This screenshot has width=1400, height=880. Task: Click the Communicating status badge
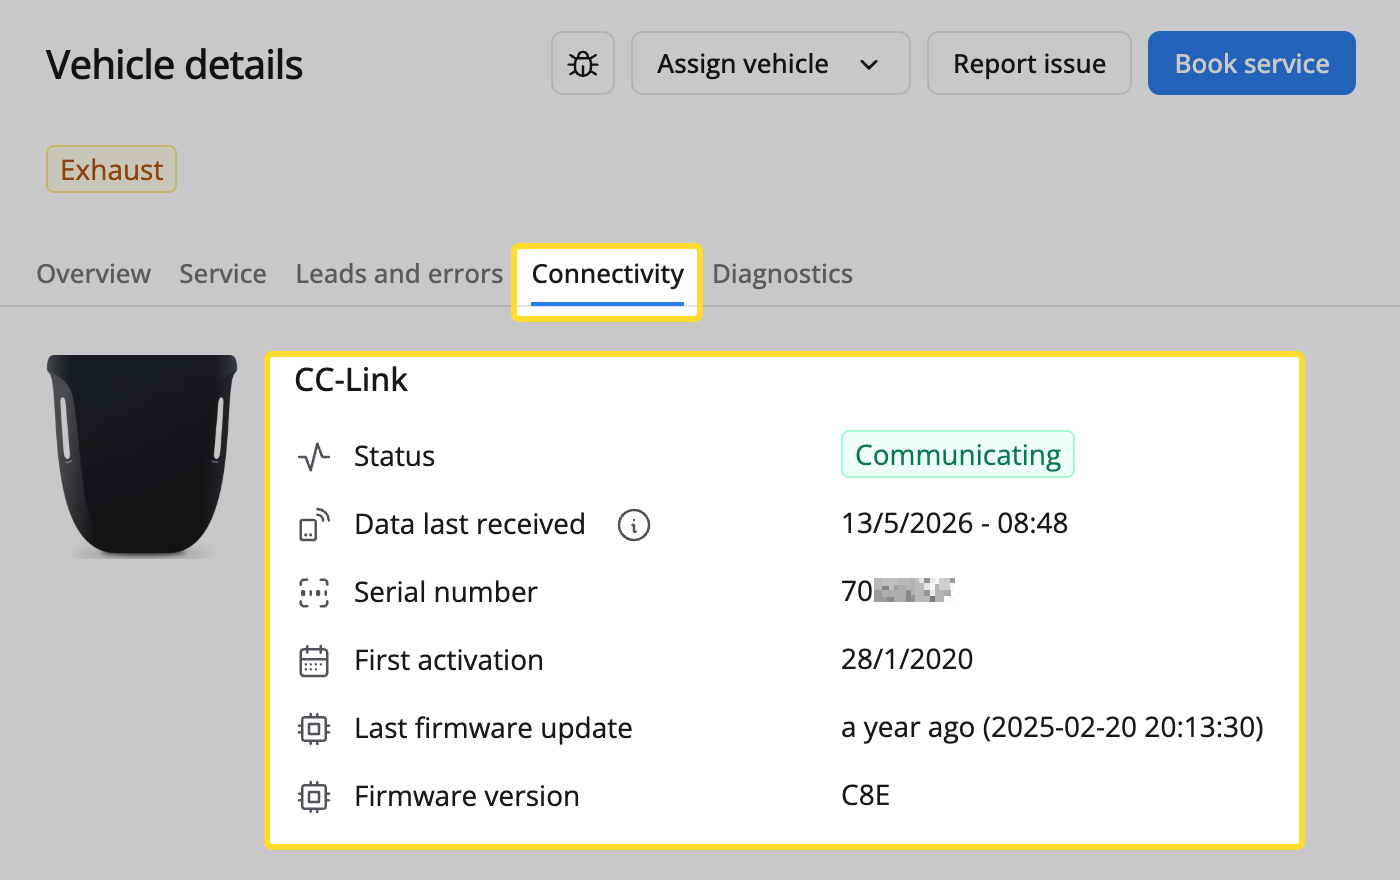point(958,454)
